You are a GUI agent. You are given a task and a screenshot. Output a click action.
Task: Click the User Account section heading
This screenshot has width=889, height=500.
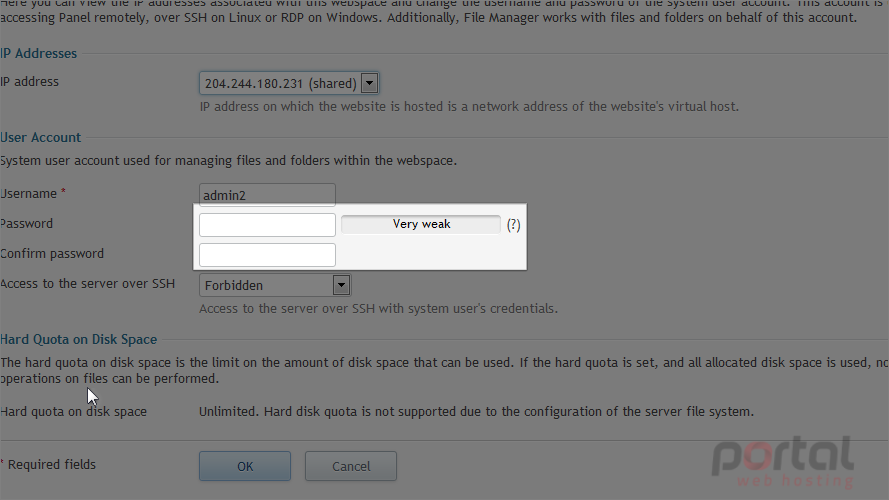tap(41, 137)
